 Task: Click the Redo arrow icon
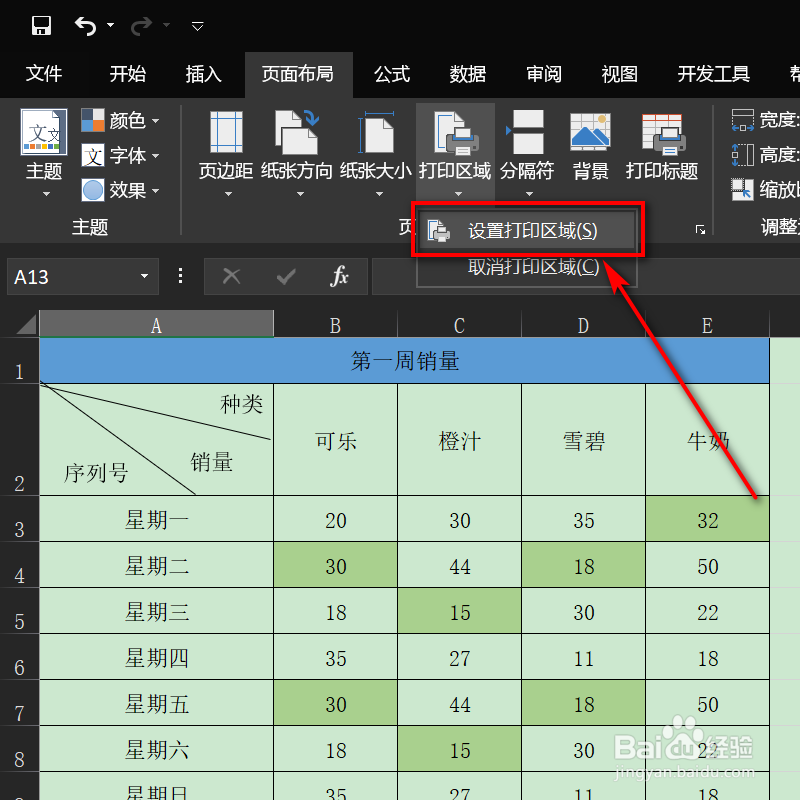pyautogui.click(x=141, y=26)
